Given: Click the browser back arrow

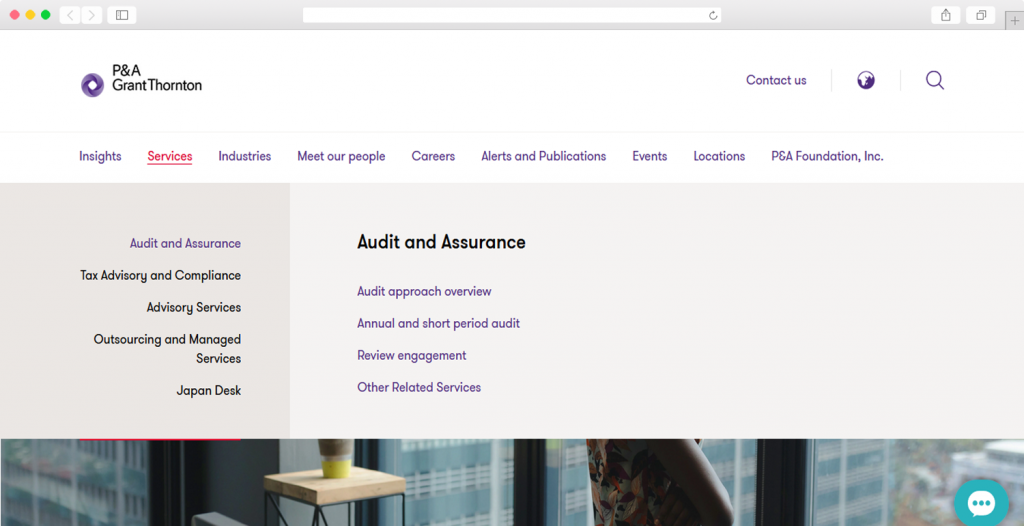Looking at the screenshot, I should 71,15.
